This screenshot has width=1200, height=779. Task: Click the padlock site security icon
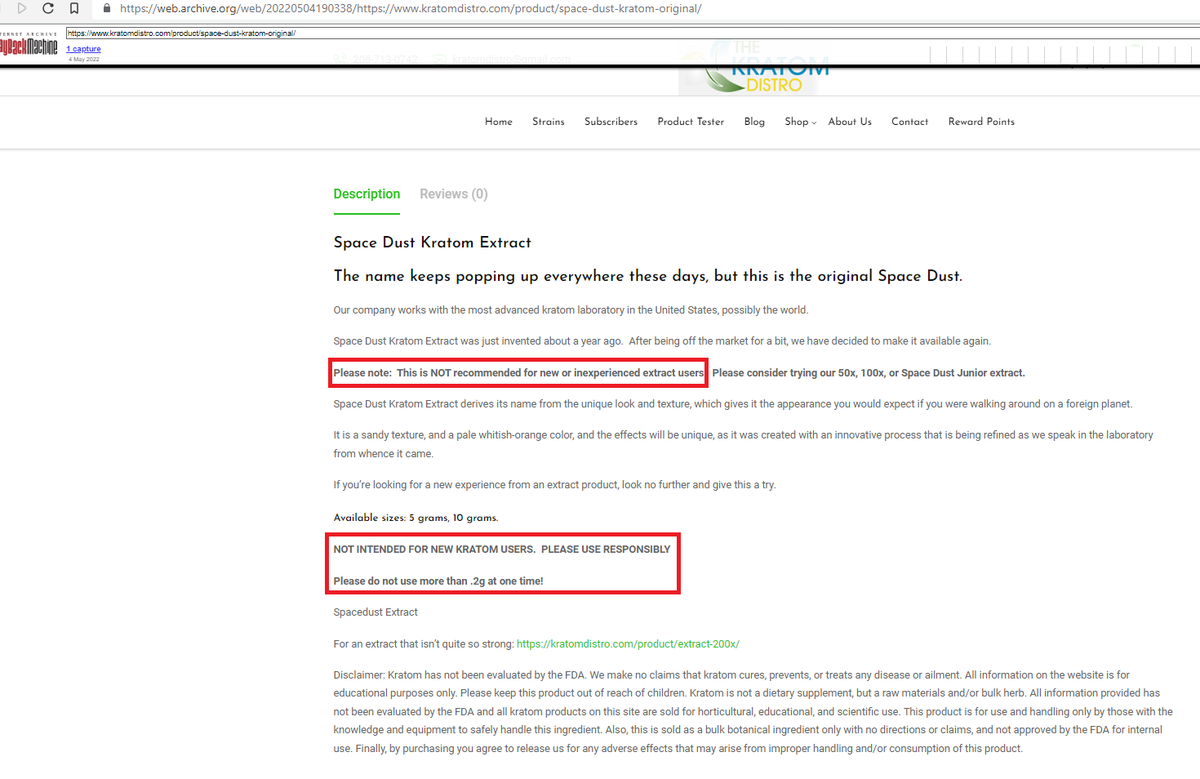click(x=108, y=8)
